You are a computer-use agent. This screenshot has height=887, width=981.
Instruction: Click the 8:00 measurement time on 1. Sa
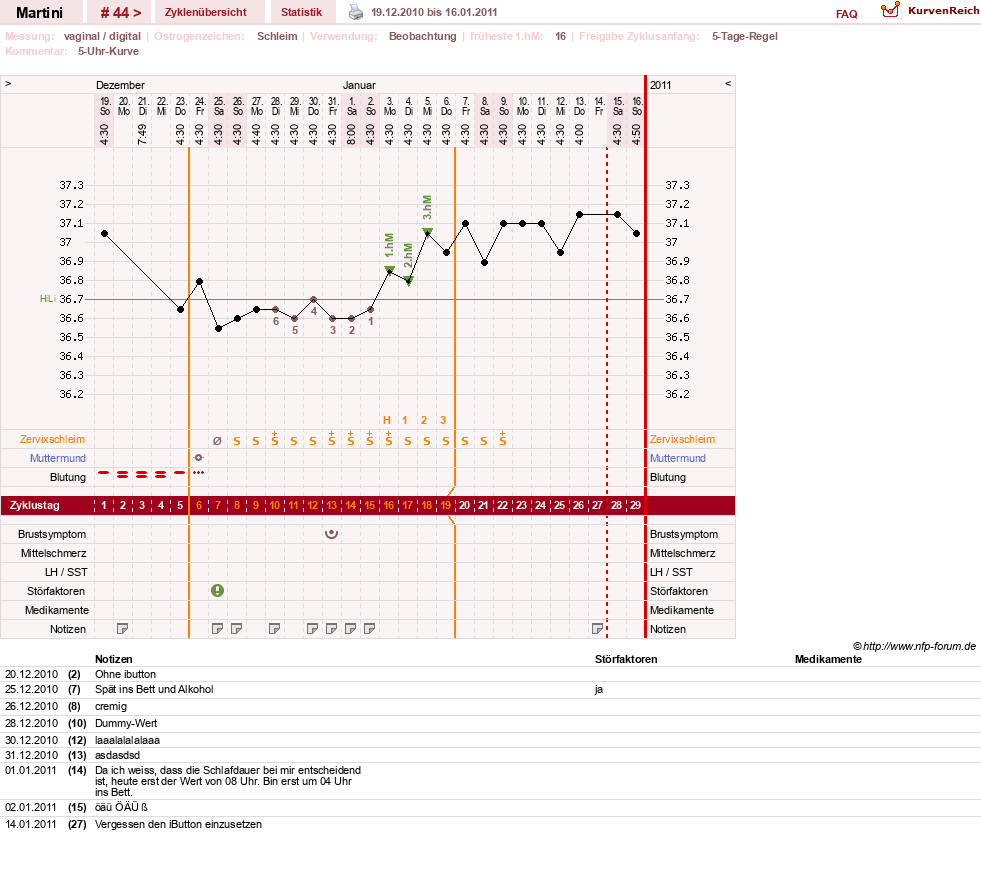[x=352, y=134]
